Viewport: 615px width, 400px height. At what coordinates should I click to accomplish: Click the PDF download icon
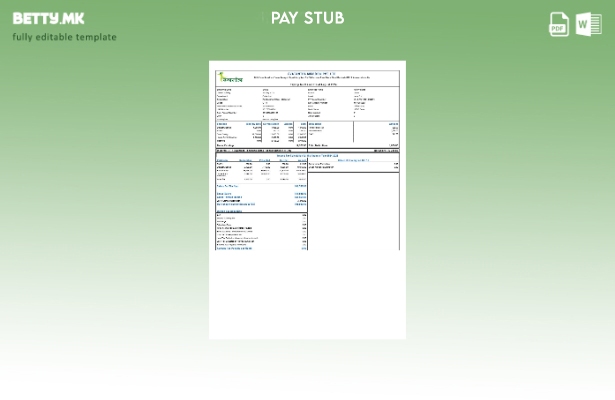(559, 24)
